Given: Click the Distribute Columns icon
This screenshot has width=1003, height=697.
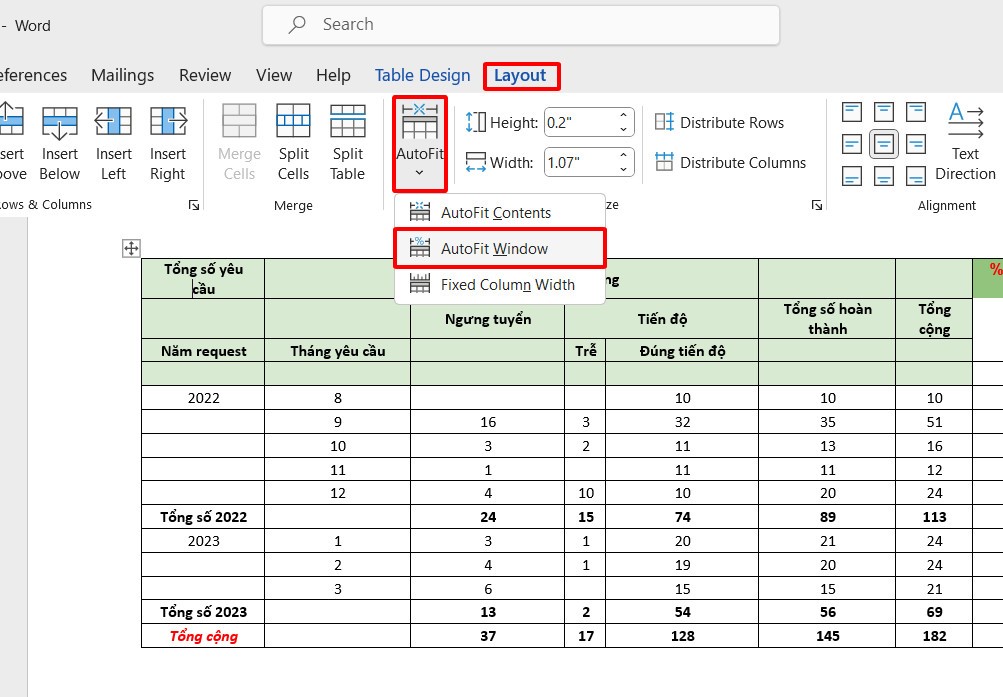Looking at the screenshot, I should click(x=664, y=162).
